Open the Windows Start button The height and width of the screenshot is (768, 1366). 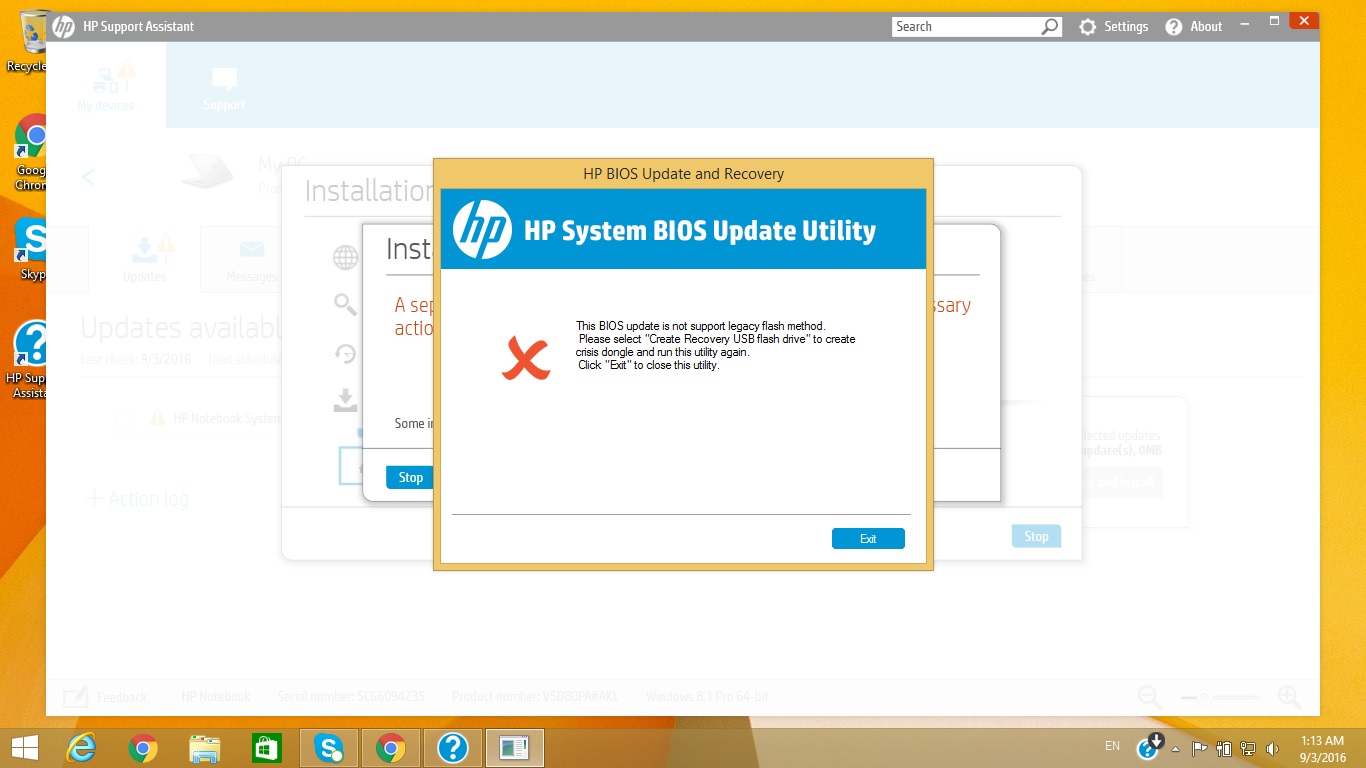click(x=24, y=747)
